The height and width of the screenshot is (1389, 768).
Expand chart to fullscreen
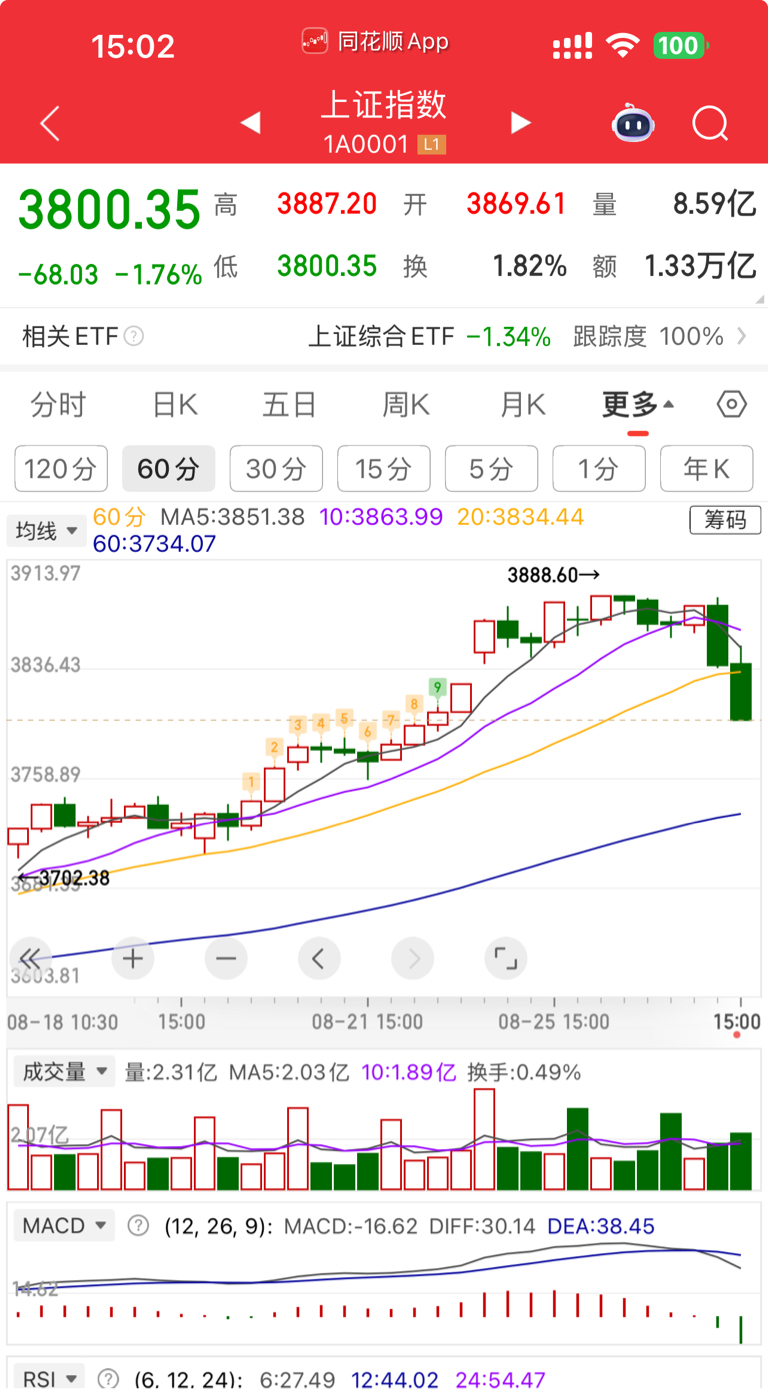click(x=506, y=959)
